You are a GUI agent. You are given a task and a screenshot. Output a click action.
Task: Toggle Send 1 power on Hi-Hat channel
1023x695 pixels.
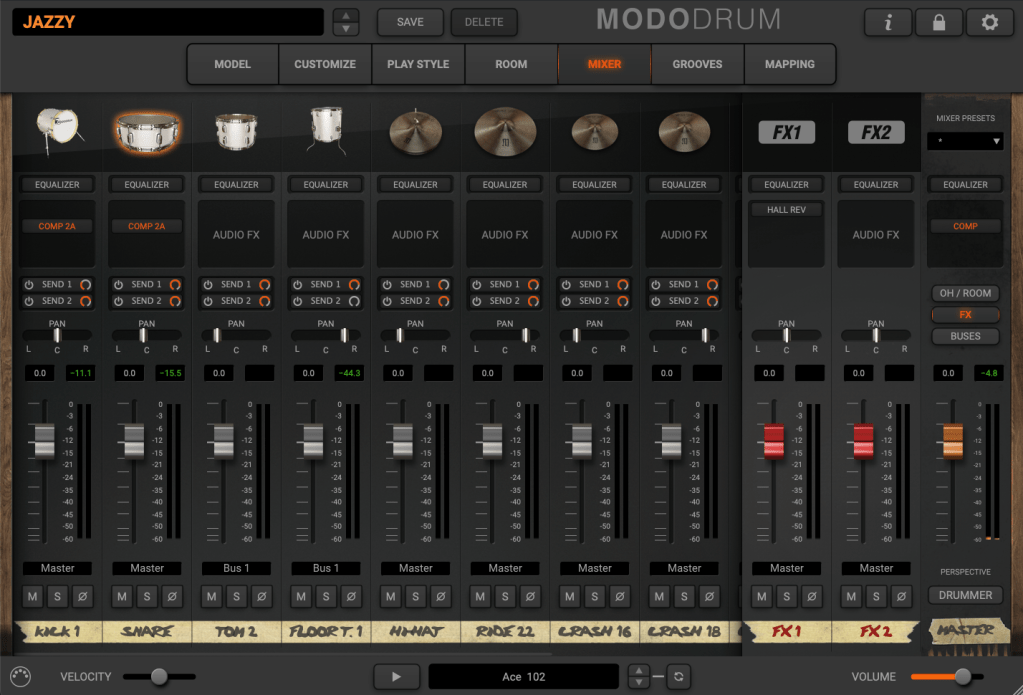click(387, 285)
